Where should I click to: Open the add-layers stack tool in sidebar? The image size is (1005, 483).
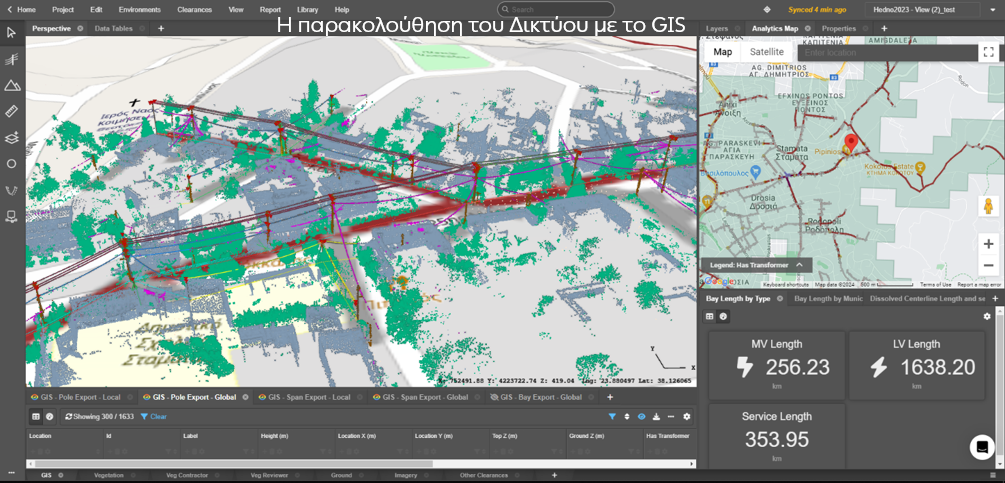[x=12, y=137]
